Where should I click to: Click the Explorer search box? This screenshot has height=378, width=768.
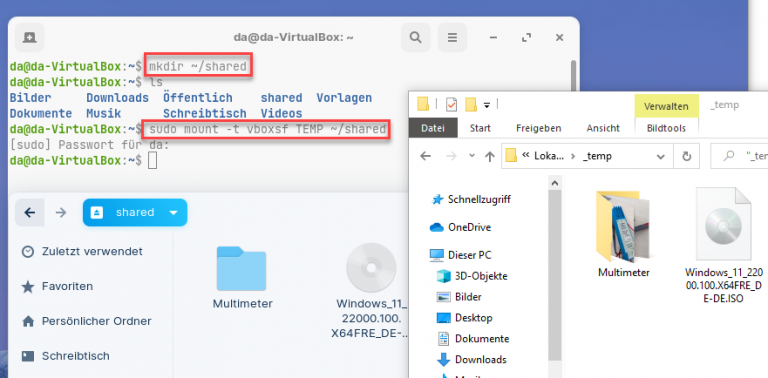[x=740, y=156]
